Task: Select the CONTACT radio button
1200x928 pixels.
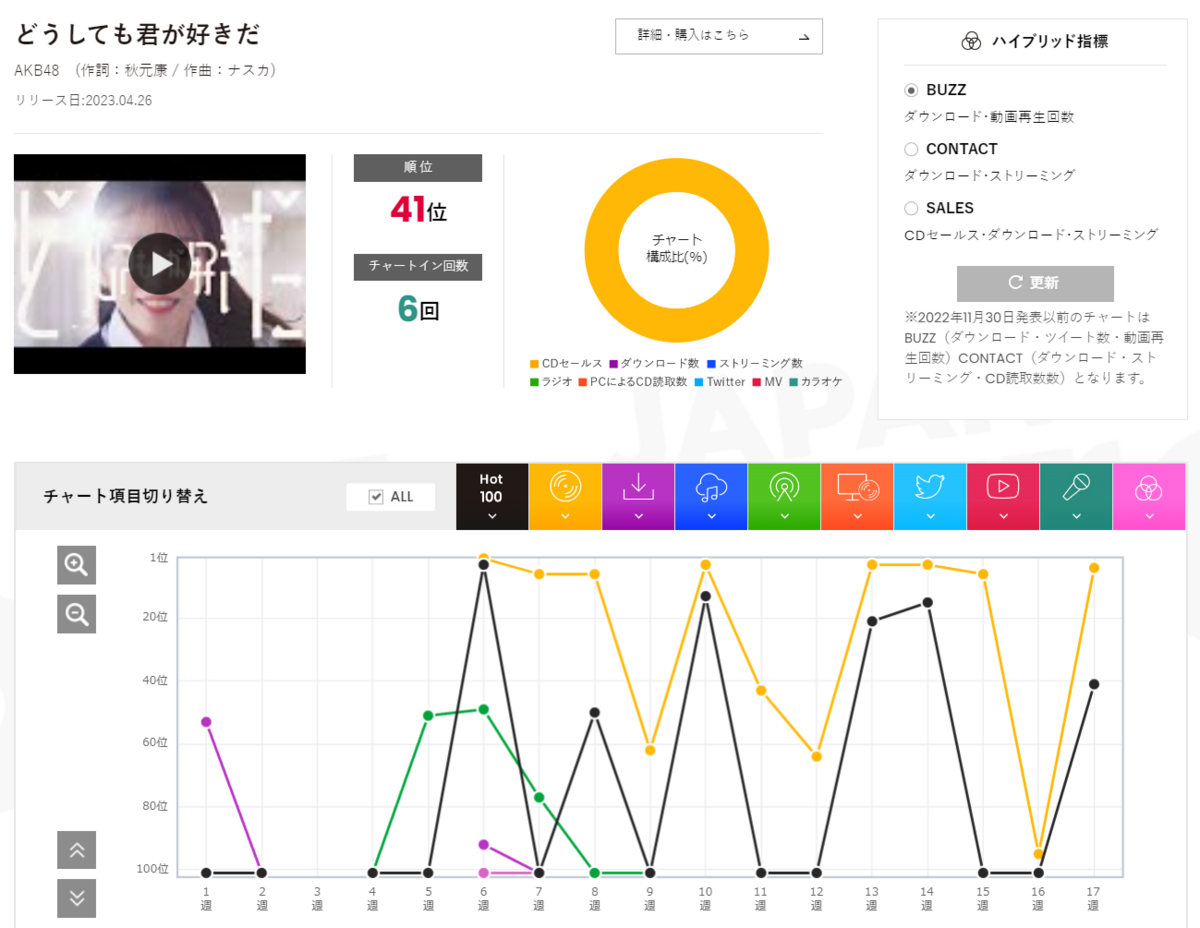Action: coord(911,149)
